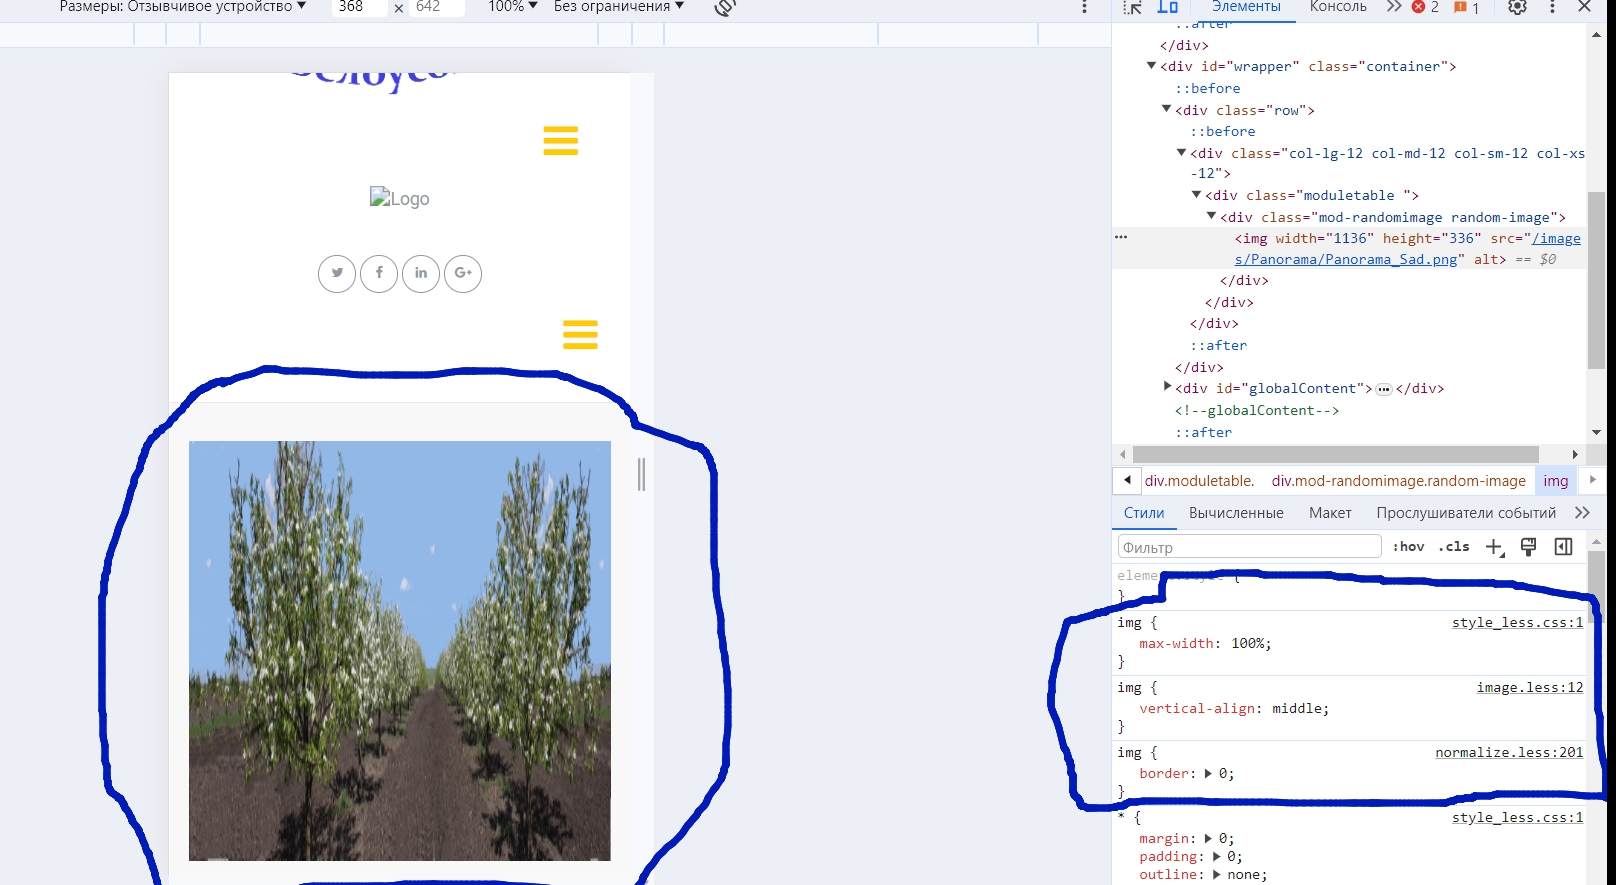Toggle the :hov element state panel

click(1408, 547)
